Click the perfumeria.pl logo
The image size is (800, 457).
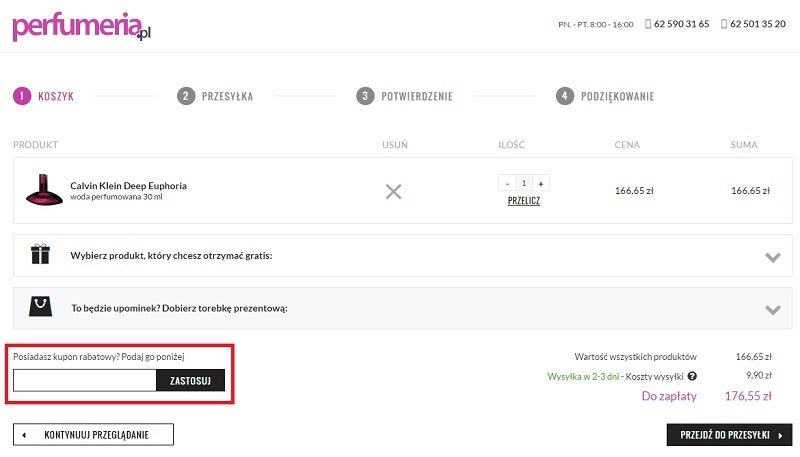click(82, 27)
